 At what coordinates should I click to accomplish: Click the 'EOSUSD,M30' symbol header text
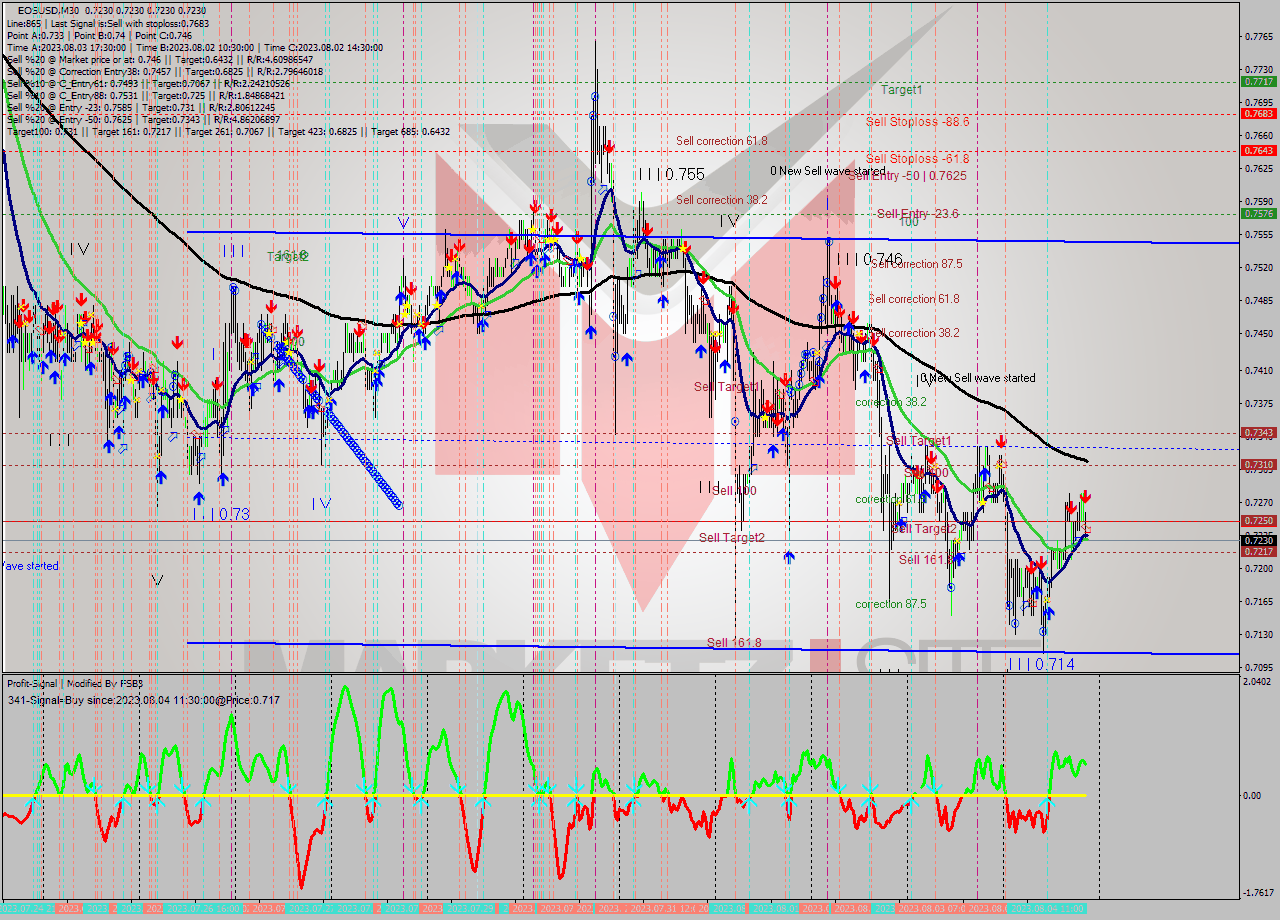(x=45, y=9)
